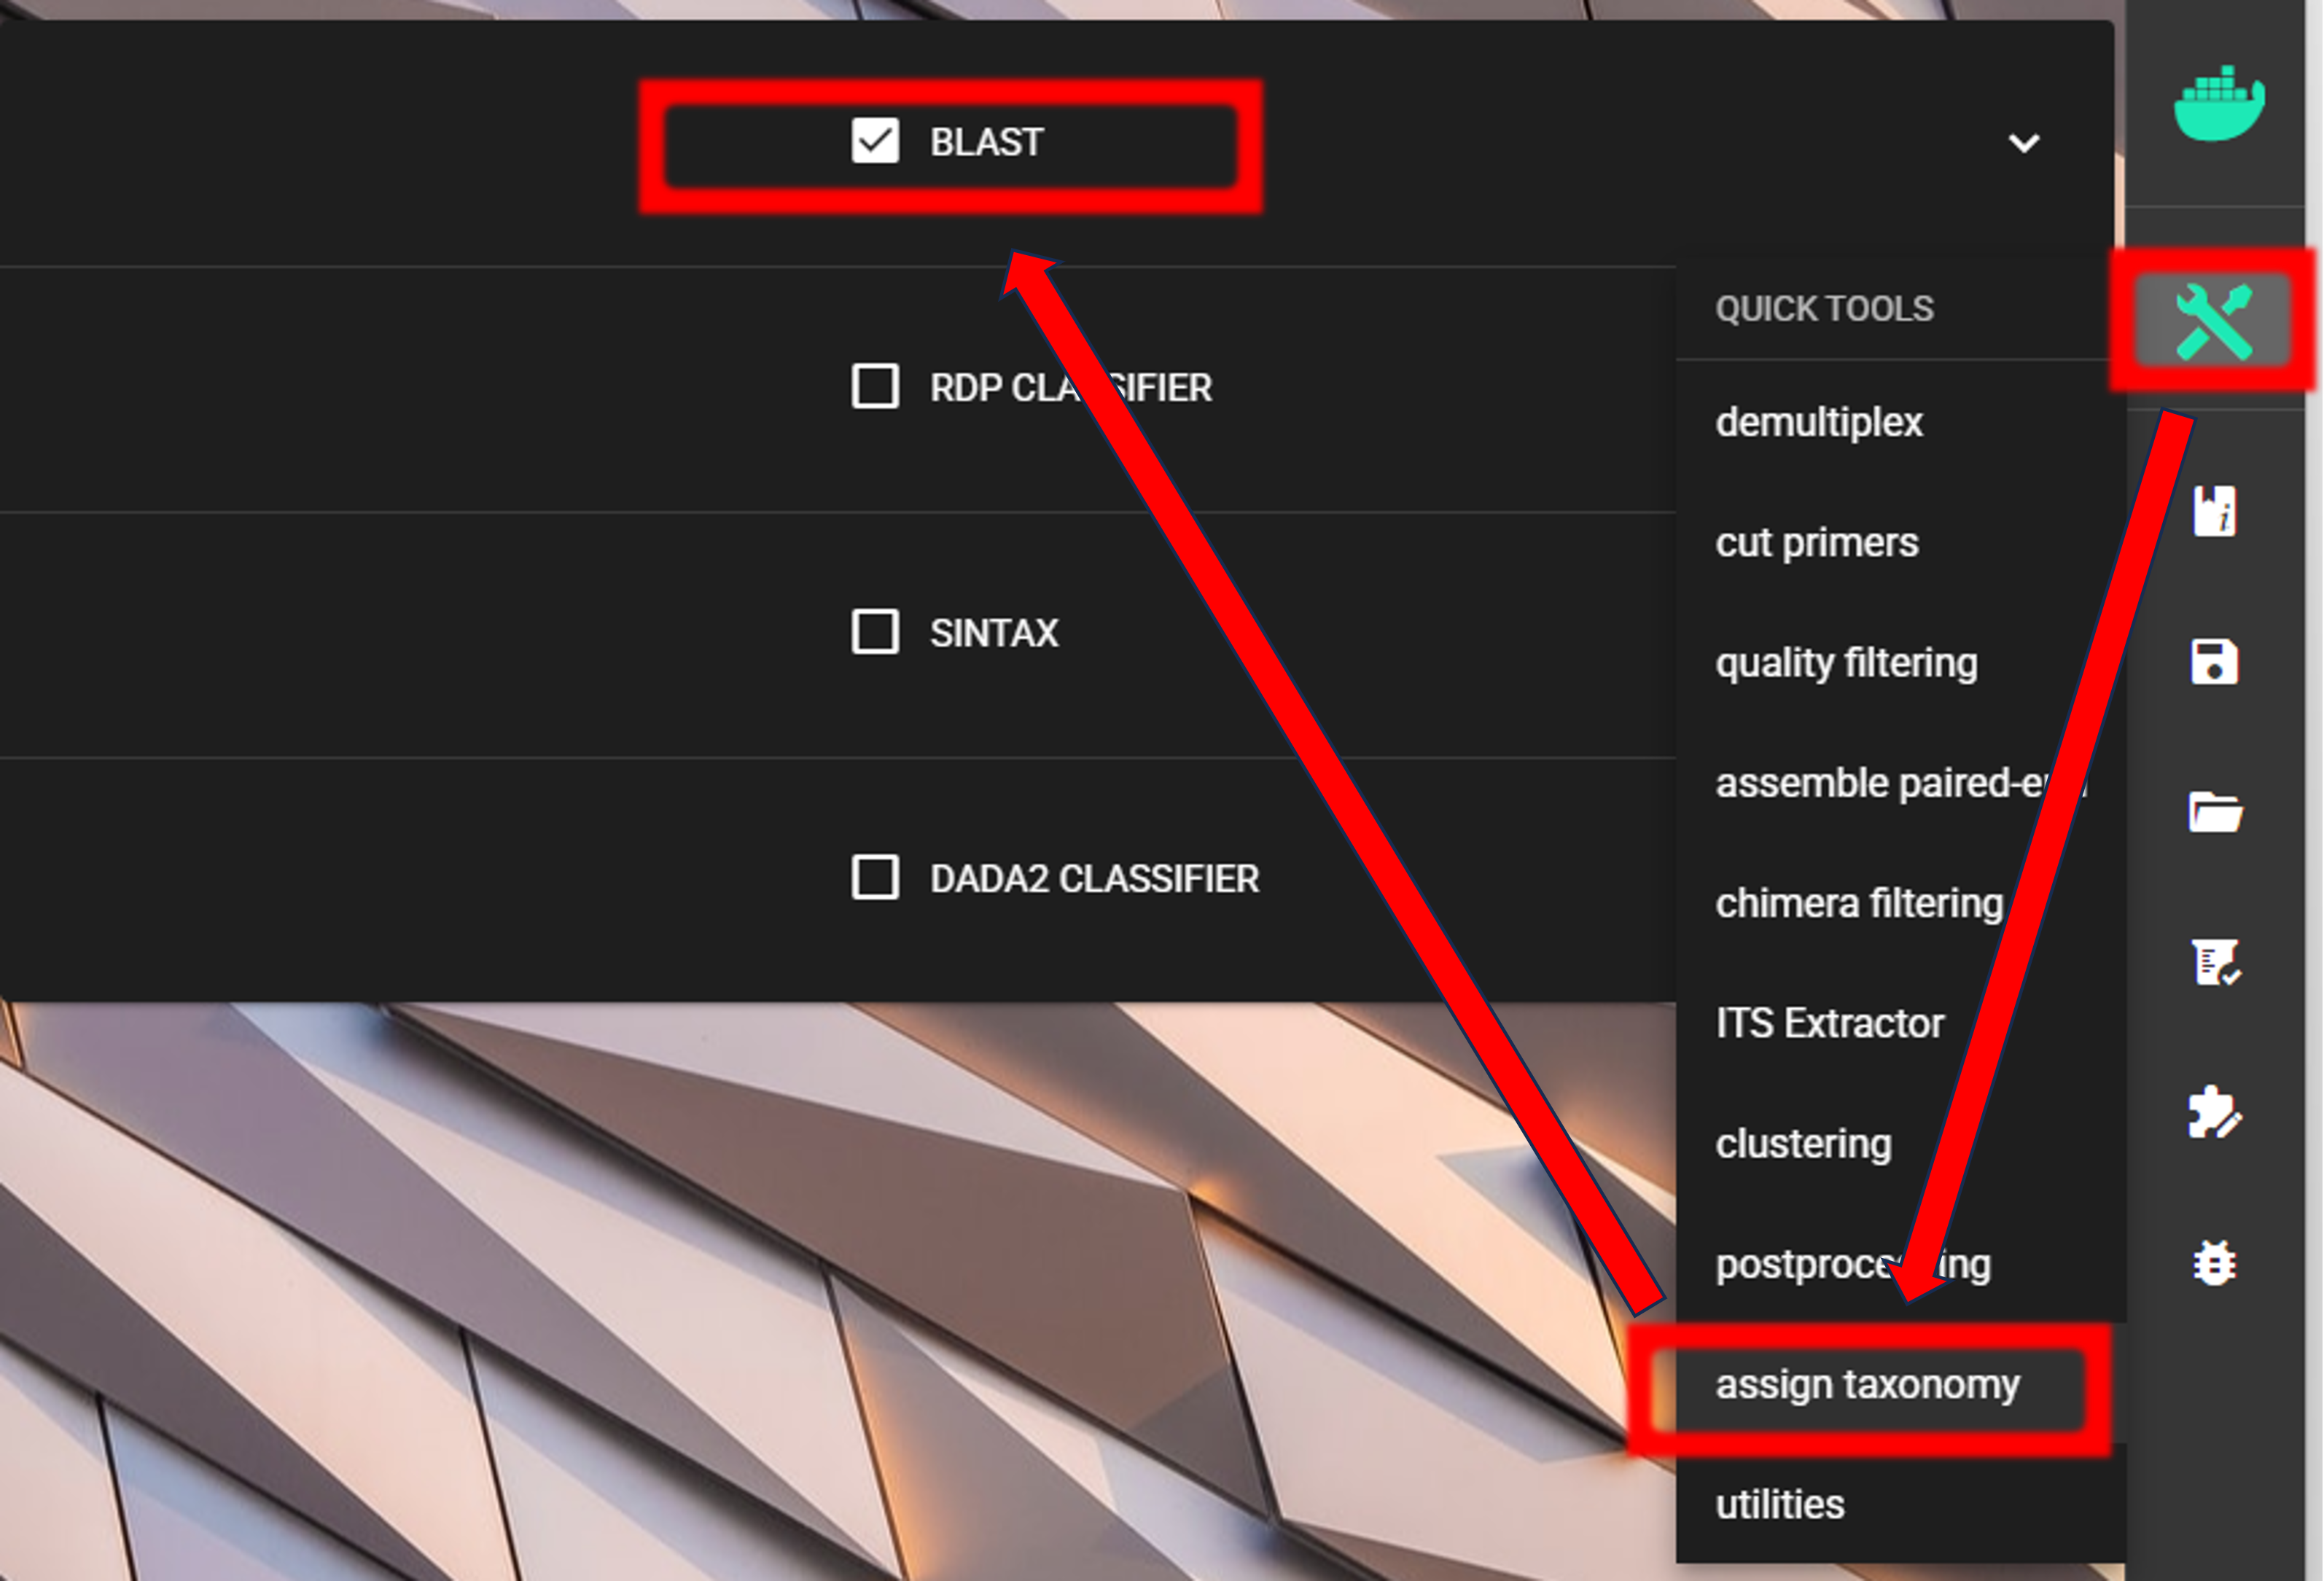The height and width of the screenshot is (1581, 2324).
Task: Click the open folder icon
Action: pos(2215,811)
